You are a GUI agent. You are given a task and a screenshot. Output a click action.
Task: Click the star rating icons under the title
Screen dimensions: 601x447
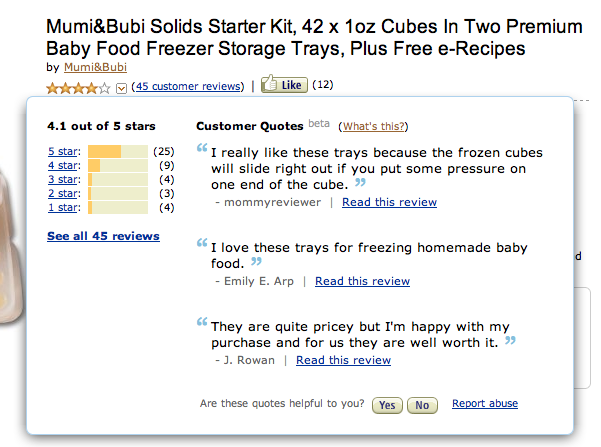point(79,87)
